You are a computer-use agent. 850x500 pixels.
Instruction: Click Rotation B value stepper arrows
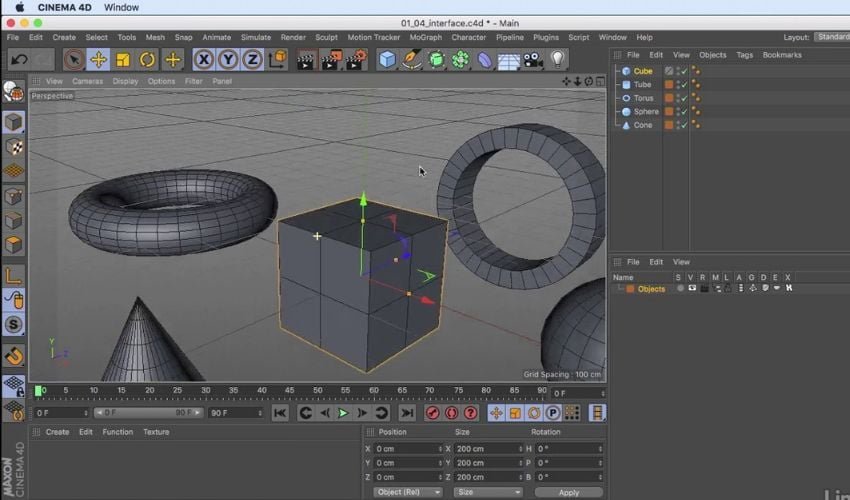tap(600, 477)
